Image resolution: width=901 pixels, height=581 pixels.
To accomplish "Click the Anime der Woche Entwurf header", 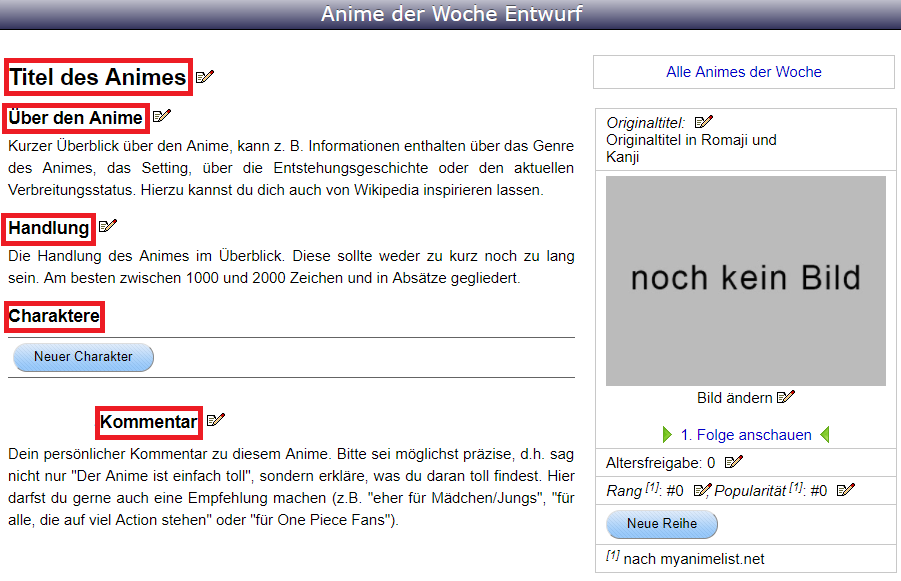I will pyautogui.click(x=451, y=14).
